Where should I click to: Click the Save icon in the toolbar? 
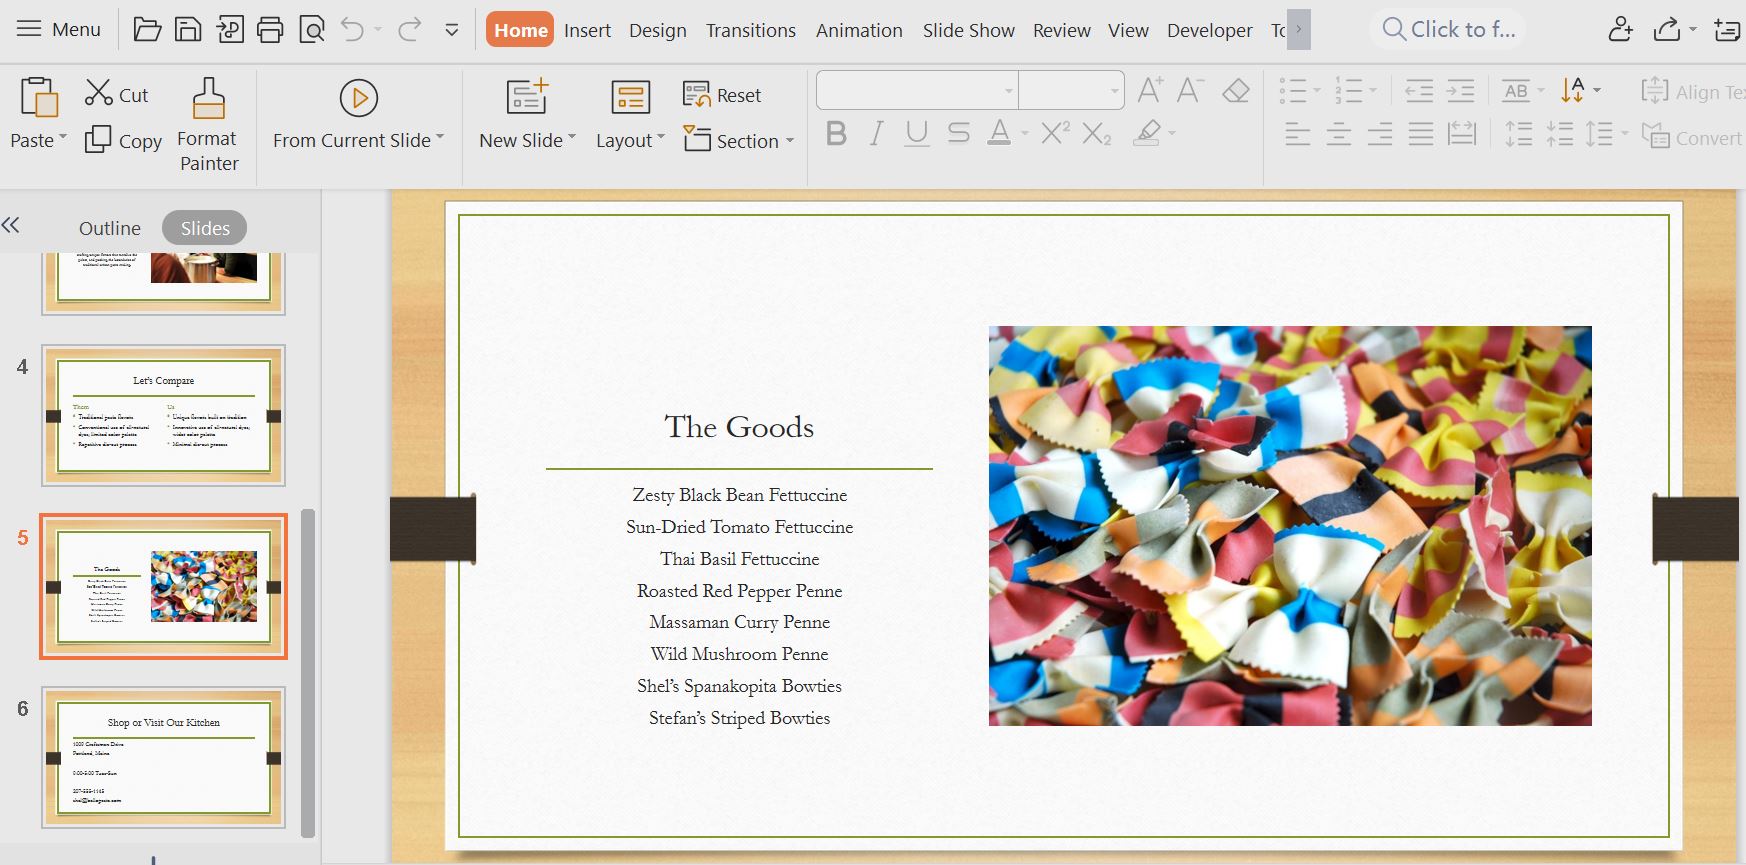188,30
